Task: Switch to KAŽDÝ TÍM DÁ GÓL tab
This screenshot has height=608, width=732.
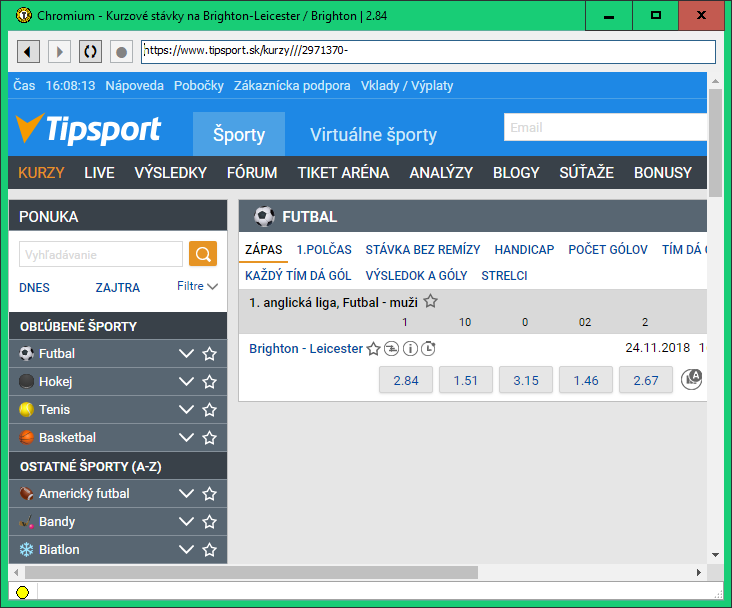Action: point(298,276)
